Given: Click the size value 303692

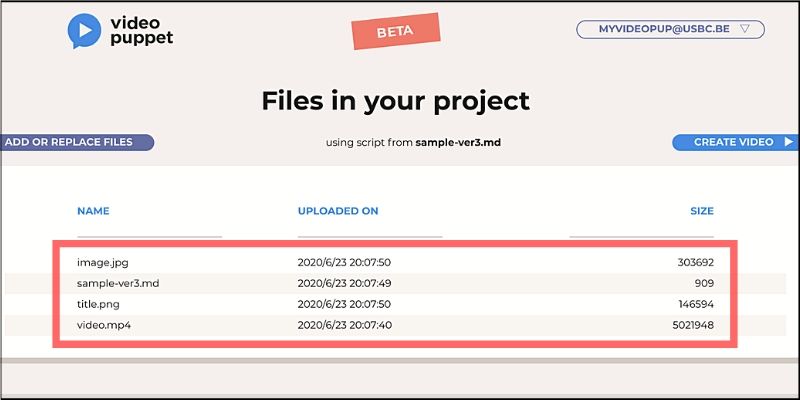Looking at the screenshot, I should pyautogui.click(x=696, y=262).
